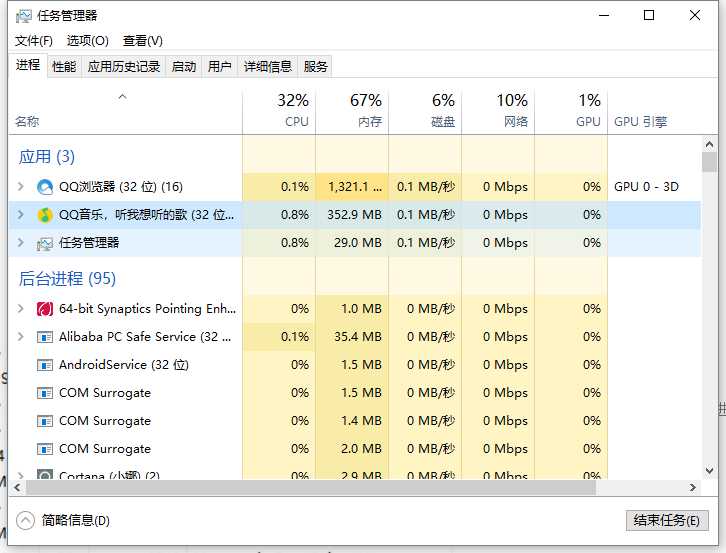Click the 29.0 MB memory value
This screenshot has width=726, height=553.
pyautogui.click(x=358, y=243)
